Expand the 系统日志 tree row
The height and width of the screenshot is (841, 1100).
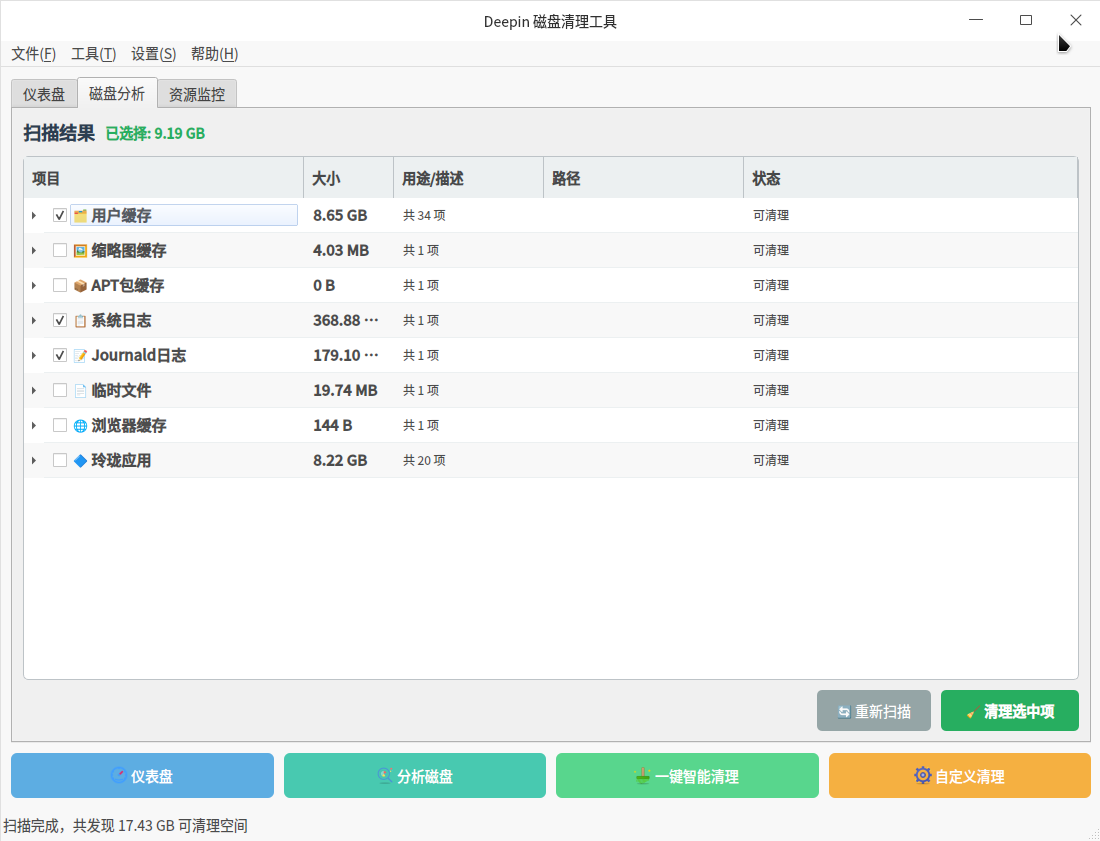point(33,321)
